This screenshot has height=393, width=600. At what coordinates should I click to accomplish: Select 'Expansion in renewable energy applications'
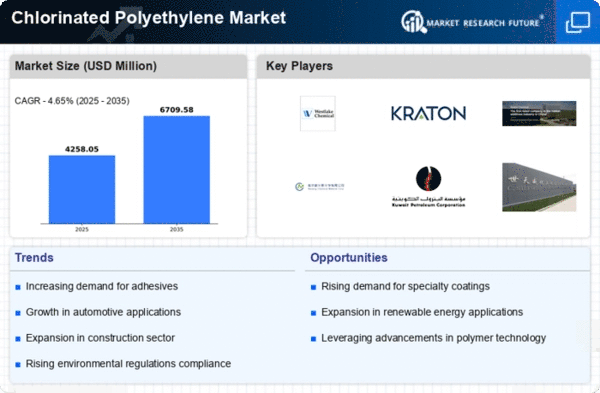[422, 312]
